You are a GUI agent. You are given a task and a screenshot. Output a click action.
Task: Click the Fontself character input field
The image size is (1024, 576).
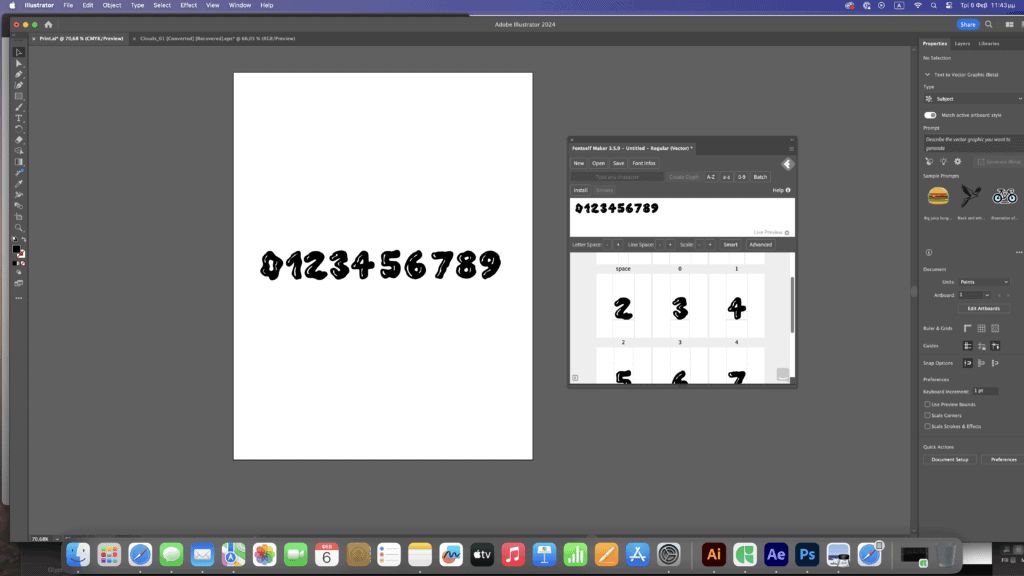point(617,177)
